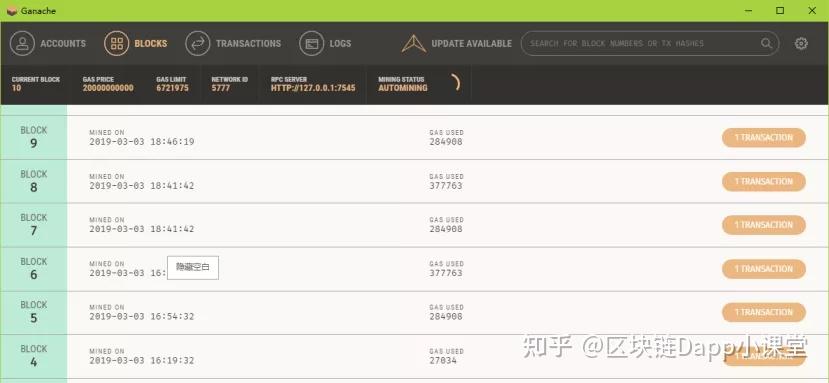Select the Block 5 number cell

pos(34,313)
